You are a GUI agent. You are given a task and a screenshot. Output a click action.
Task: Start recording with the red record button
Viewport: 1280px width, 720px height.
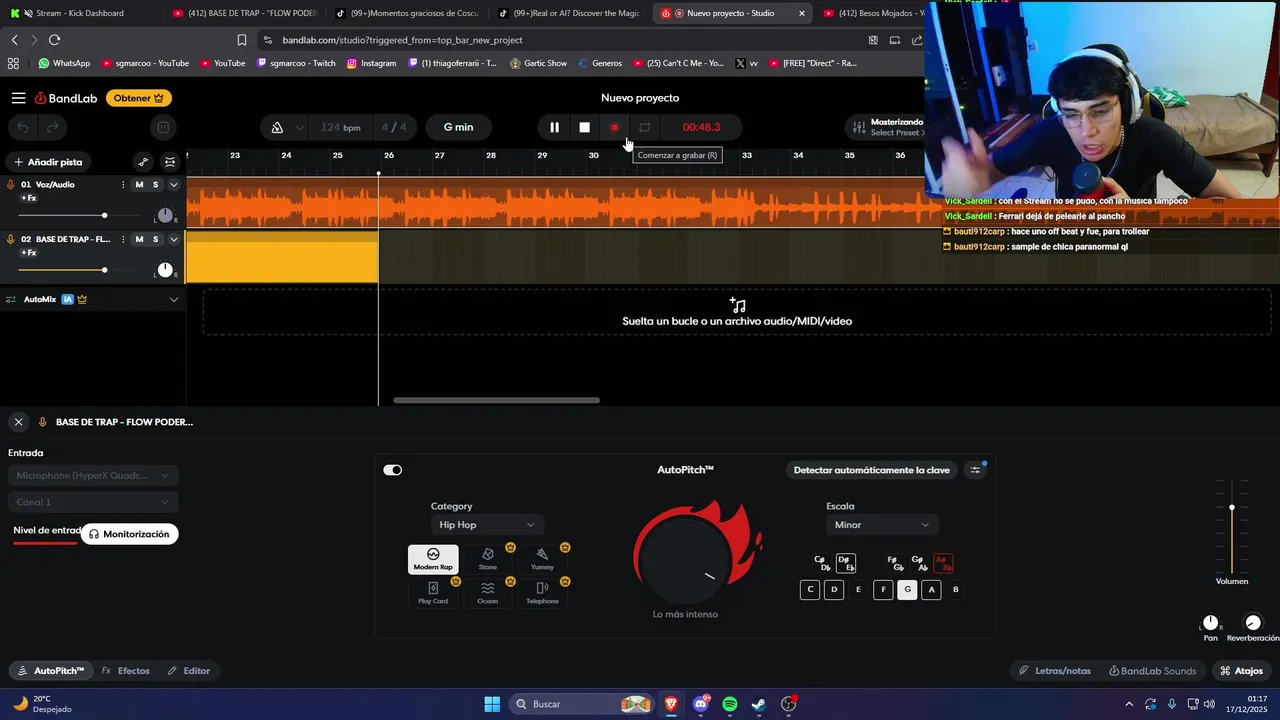tap(614, 127)
